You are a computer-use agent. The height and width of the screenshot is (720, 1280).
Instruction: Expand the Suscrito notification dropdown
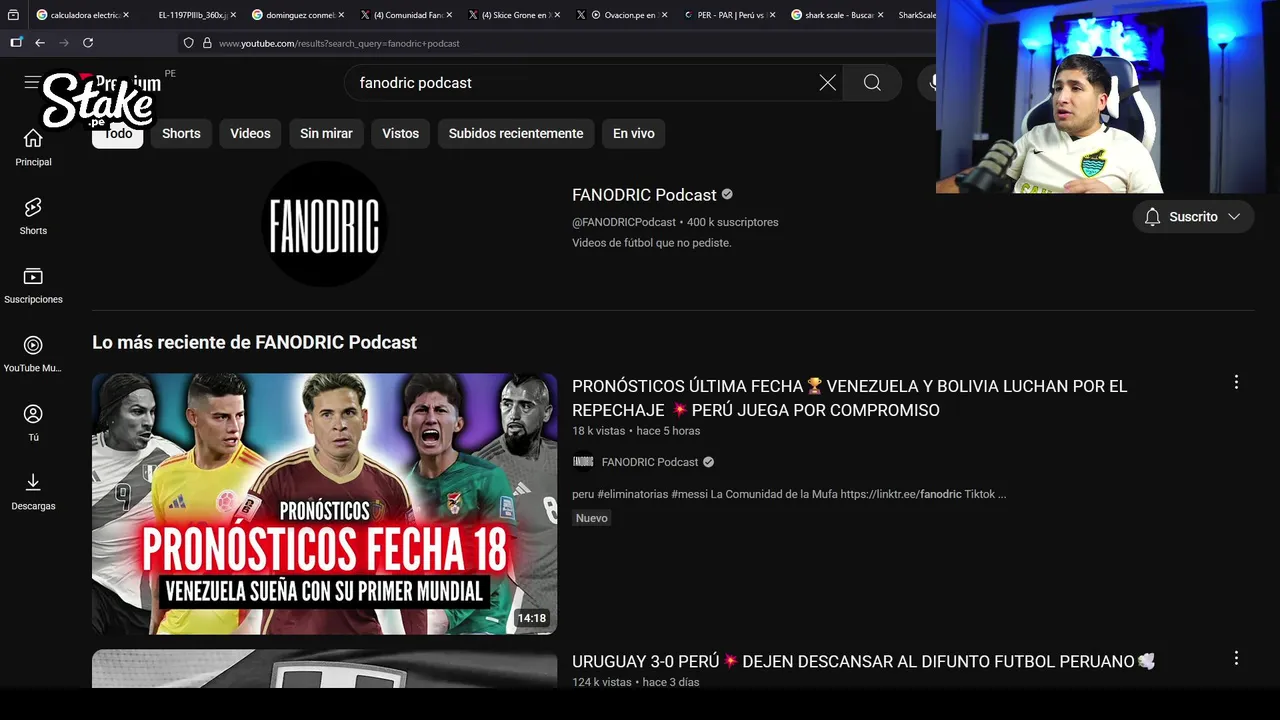click(1193, 217)
